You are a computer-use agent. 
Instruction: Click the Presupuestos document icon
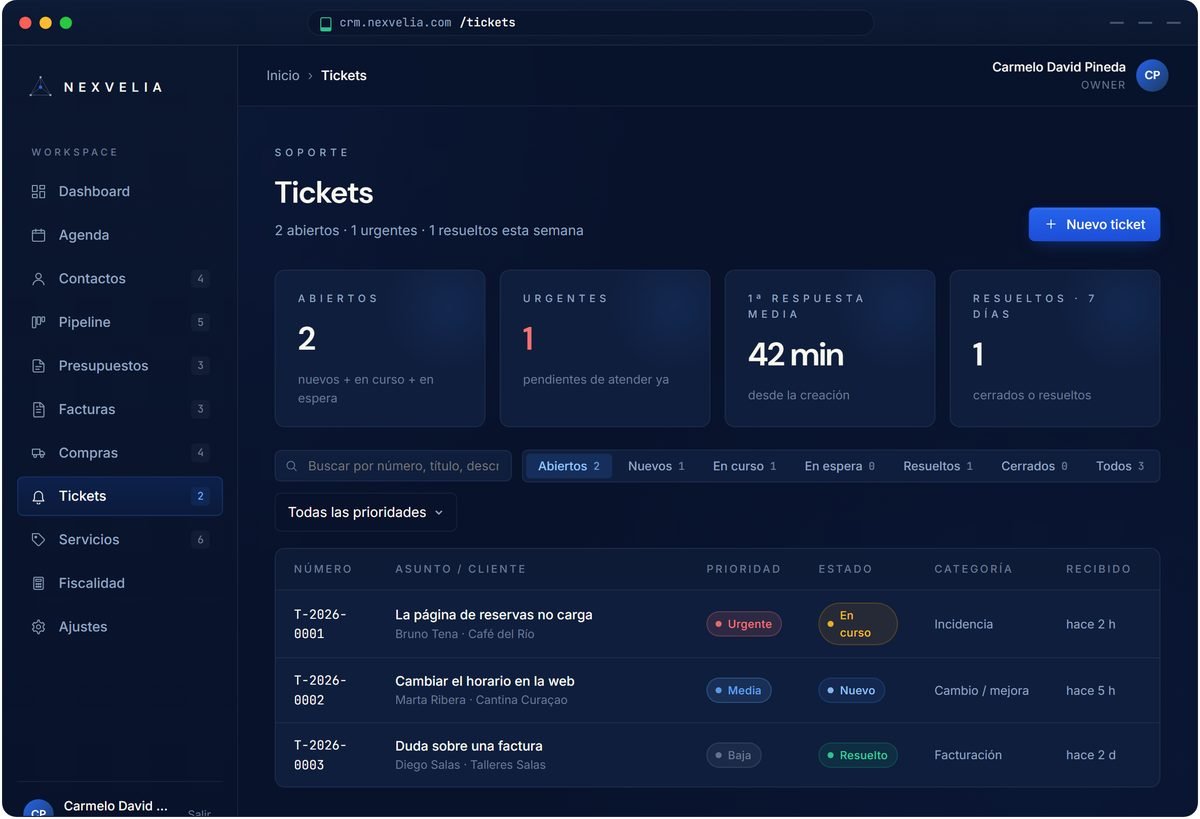(38, 366)
